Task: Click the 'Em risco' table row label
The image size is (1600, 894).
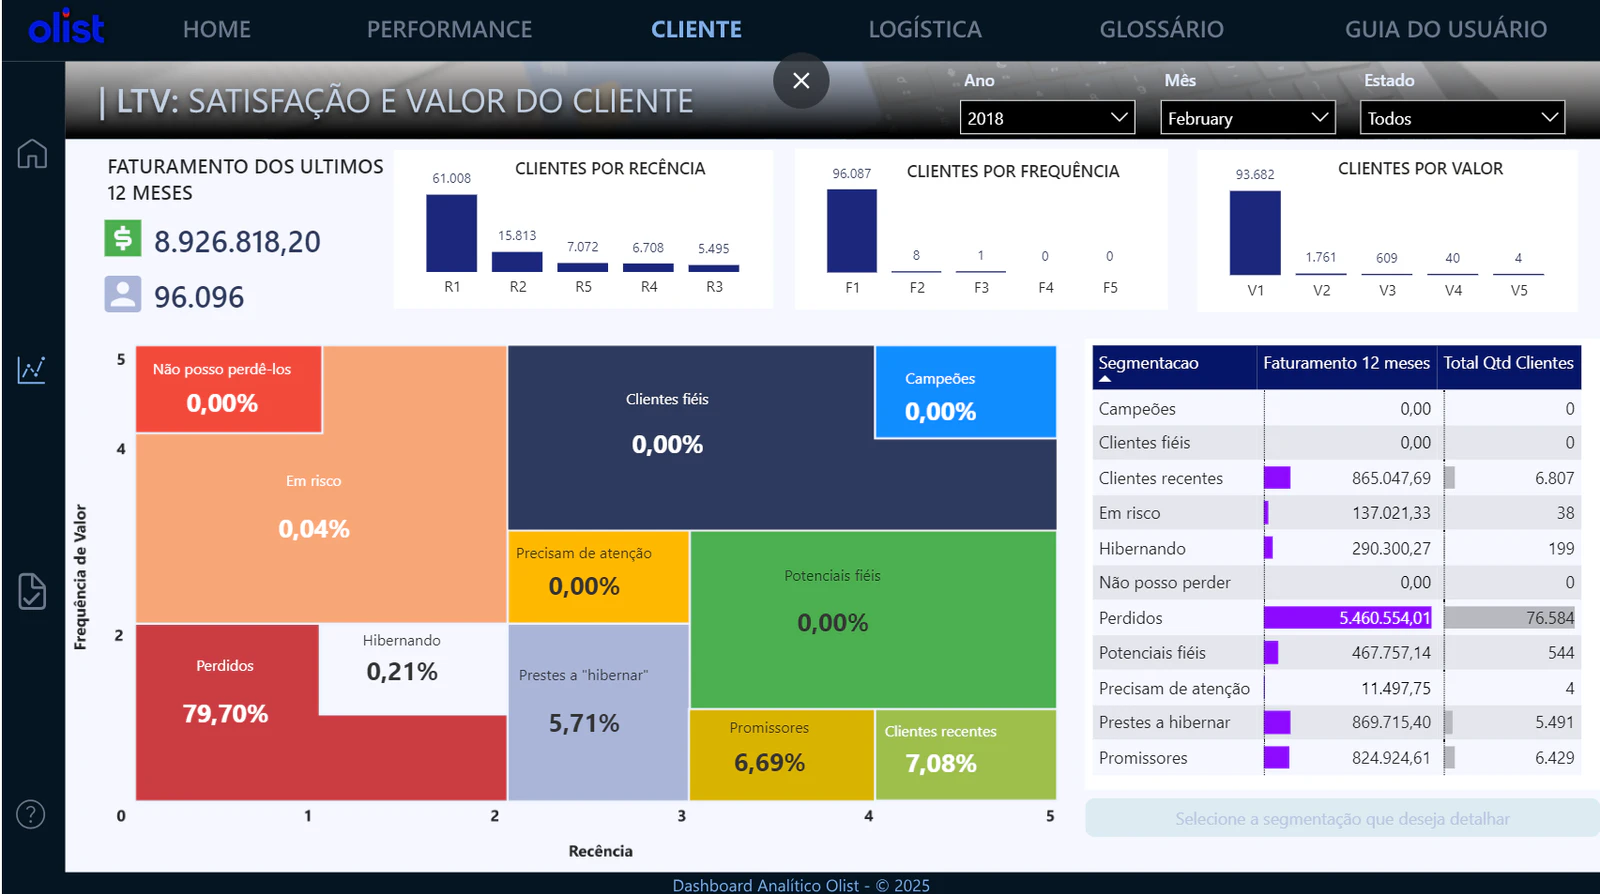Action: 1129,513
